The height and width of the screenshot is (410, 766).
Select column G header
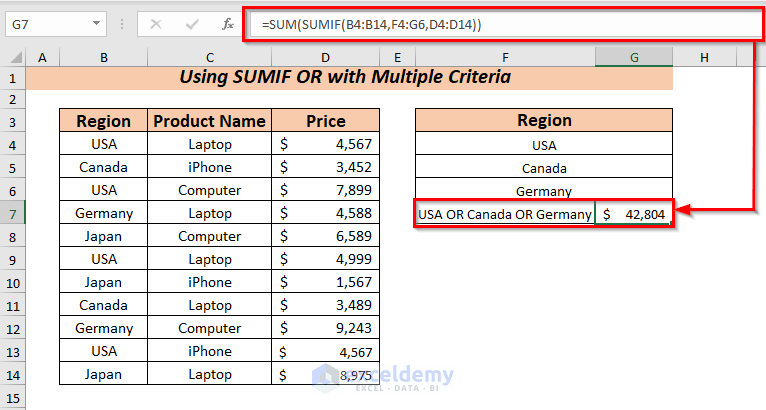click(x=634, y=58)
